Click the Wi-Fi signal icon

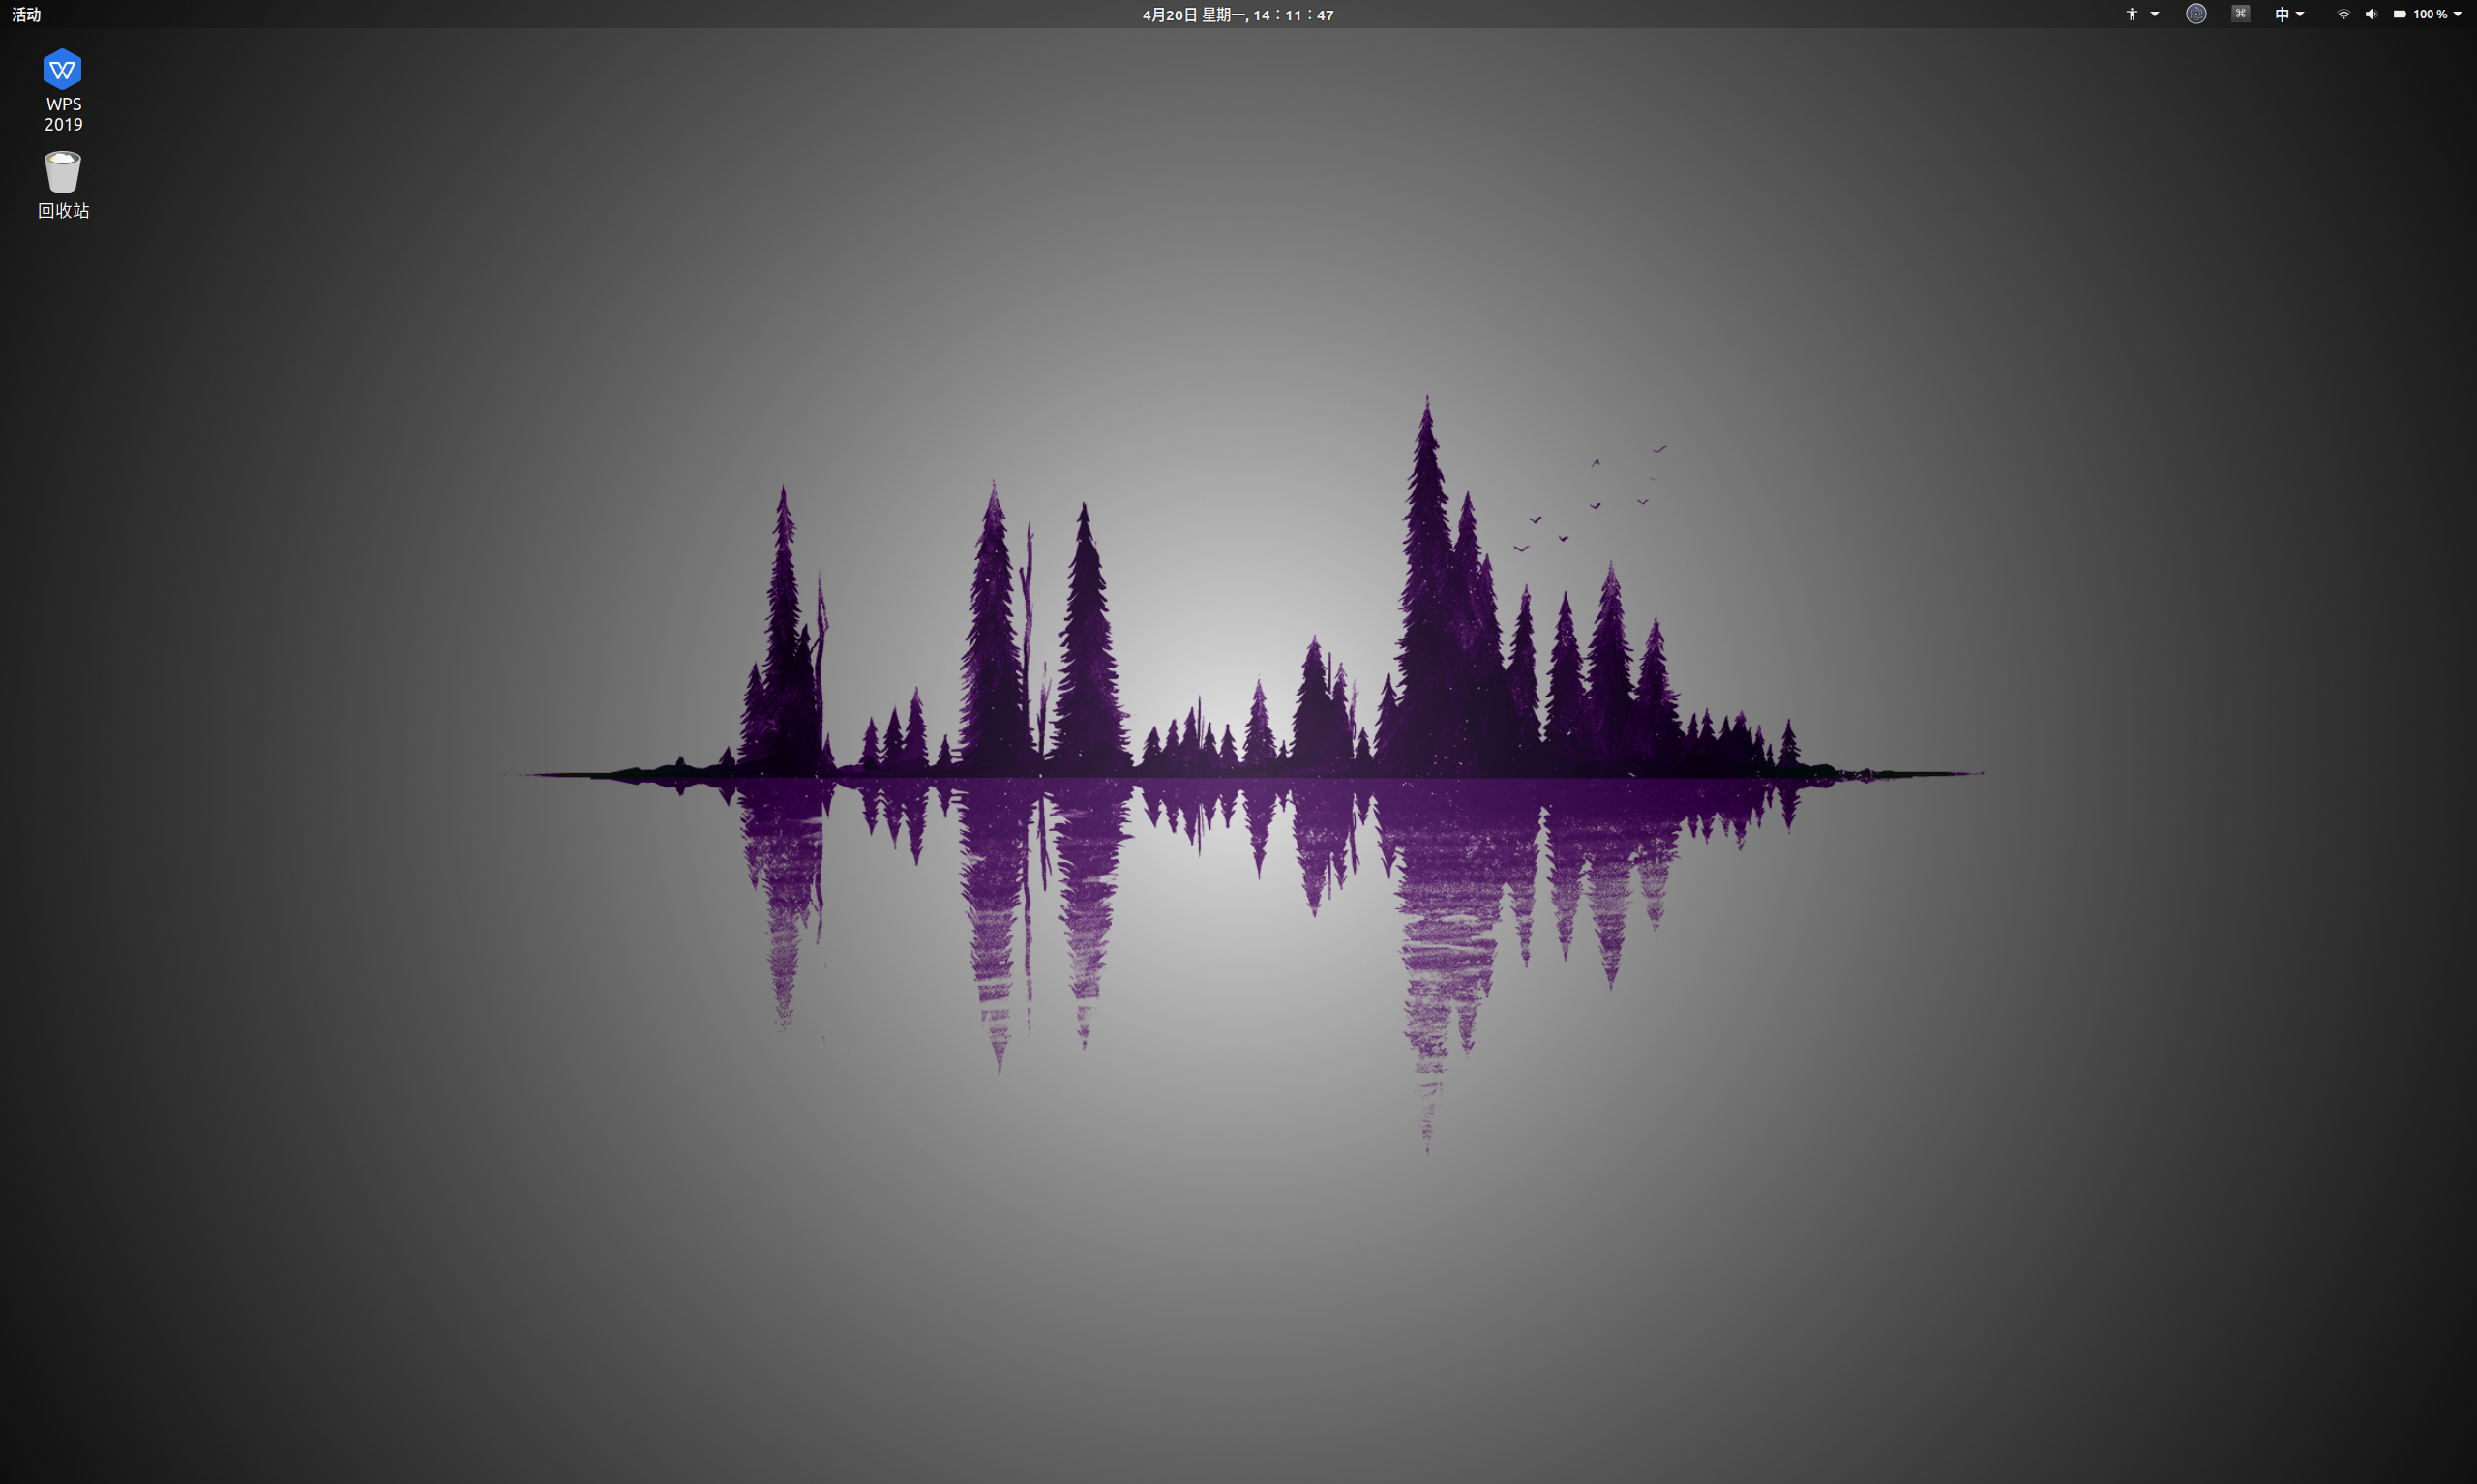click(2343, 14)
